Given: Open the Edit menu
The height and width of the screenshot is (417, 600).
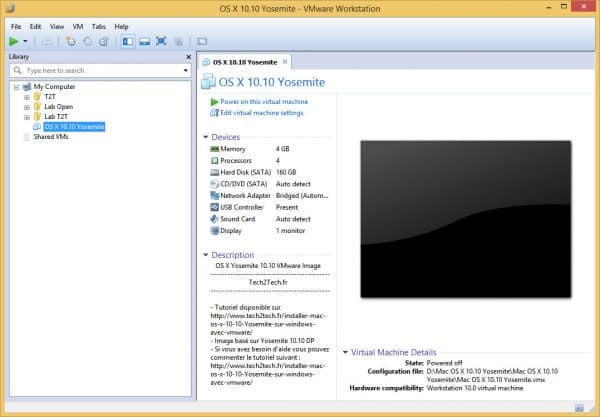Looking at the screenshot, I should point(35,27).
